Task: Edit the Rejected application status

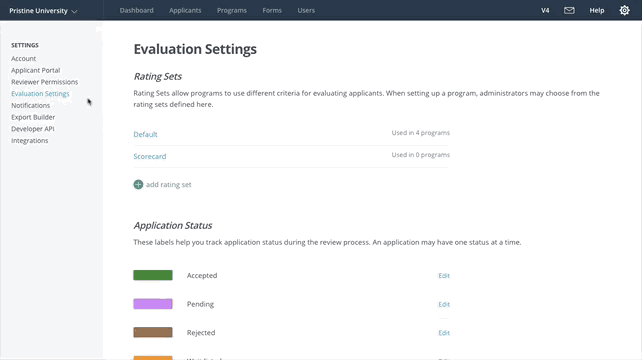Action: (444, 333)
